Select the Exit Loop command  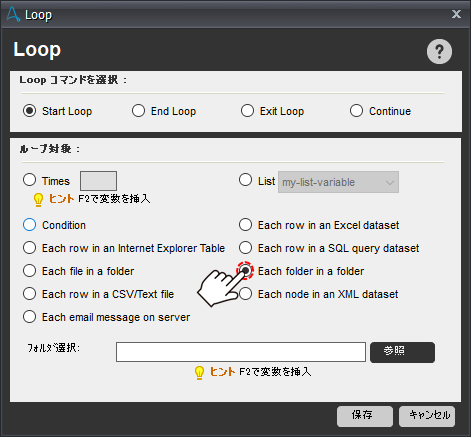tap(247, 111)
